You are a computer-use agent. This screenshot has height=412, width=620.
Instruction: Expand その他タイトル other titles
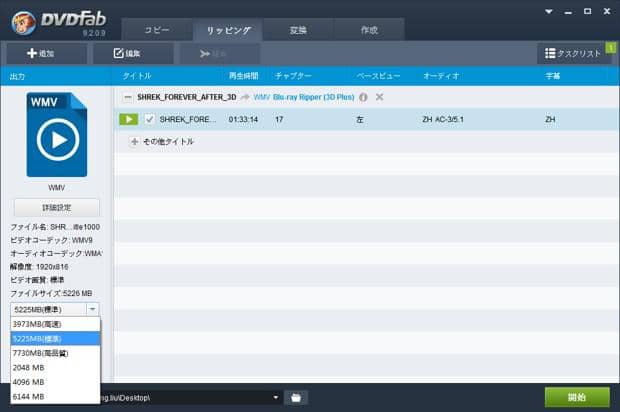[x=134, y=142]
